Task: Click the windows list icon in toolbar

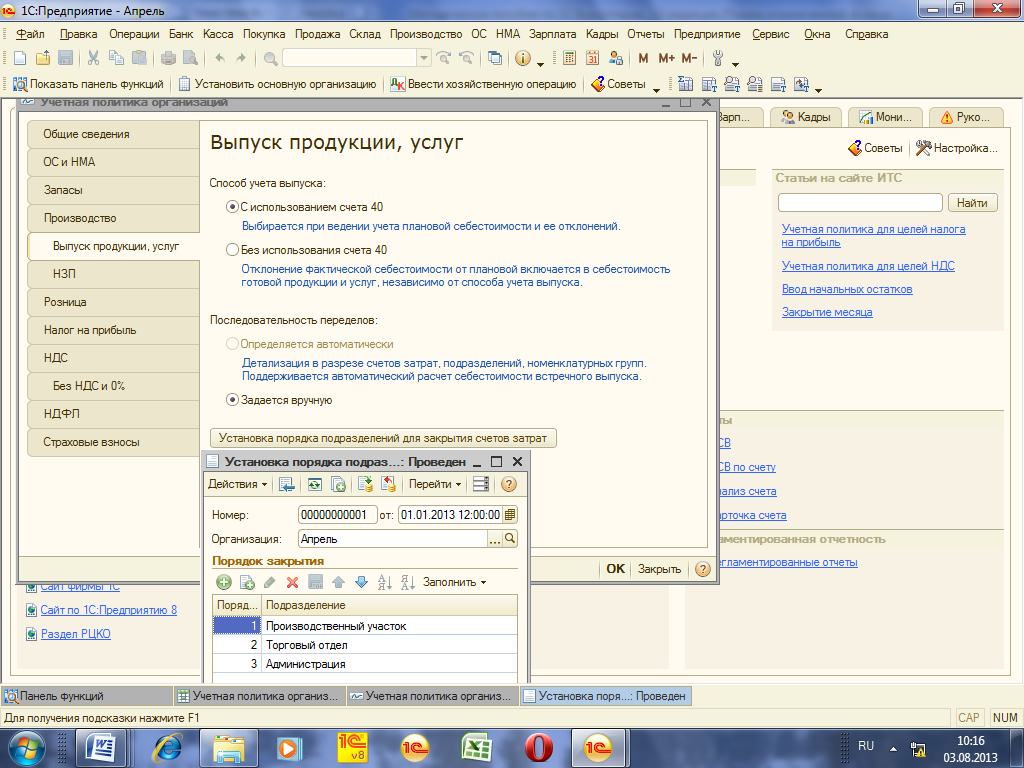Action: [495, 58]
